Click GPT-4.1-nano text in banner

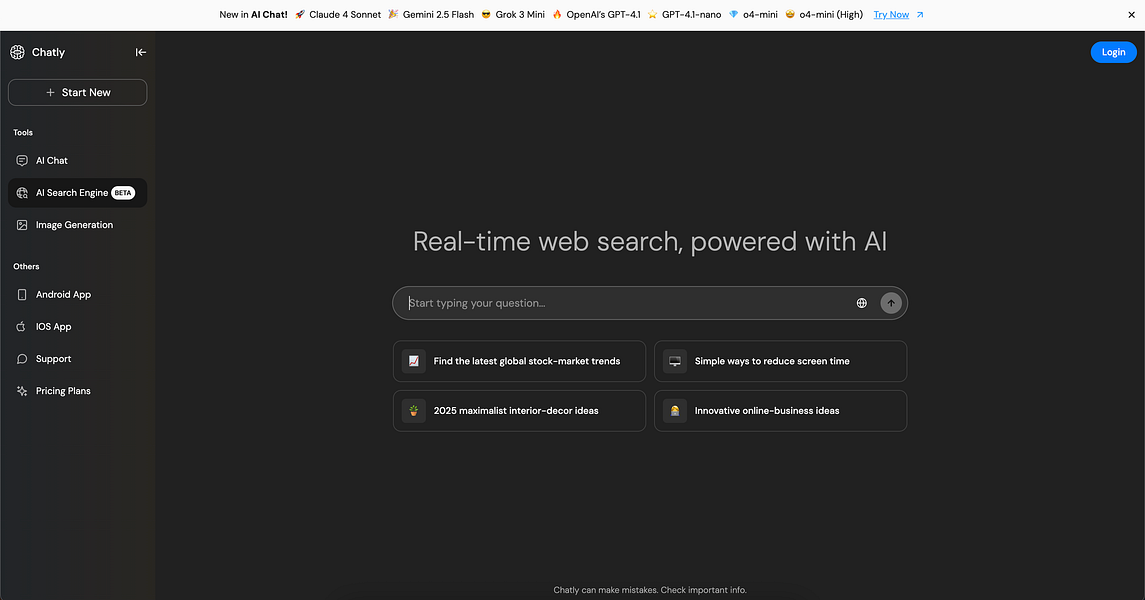point(692,15)
